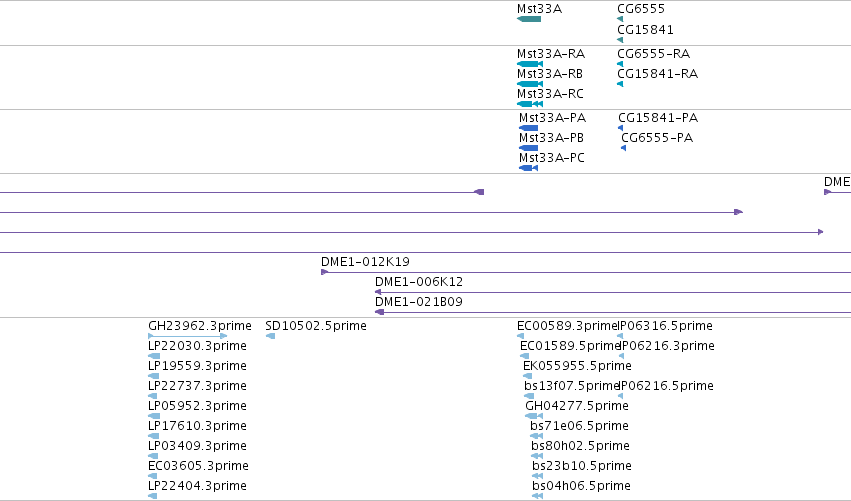
Task: Select the Mst33A-RA transcript glyph
Action: 530,64
